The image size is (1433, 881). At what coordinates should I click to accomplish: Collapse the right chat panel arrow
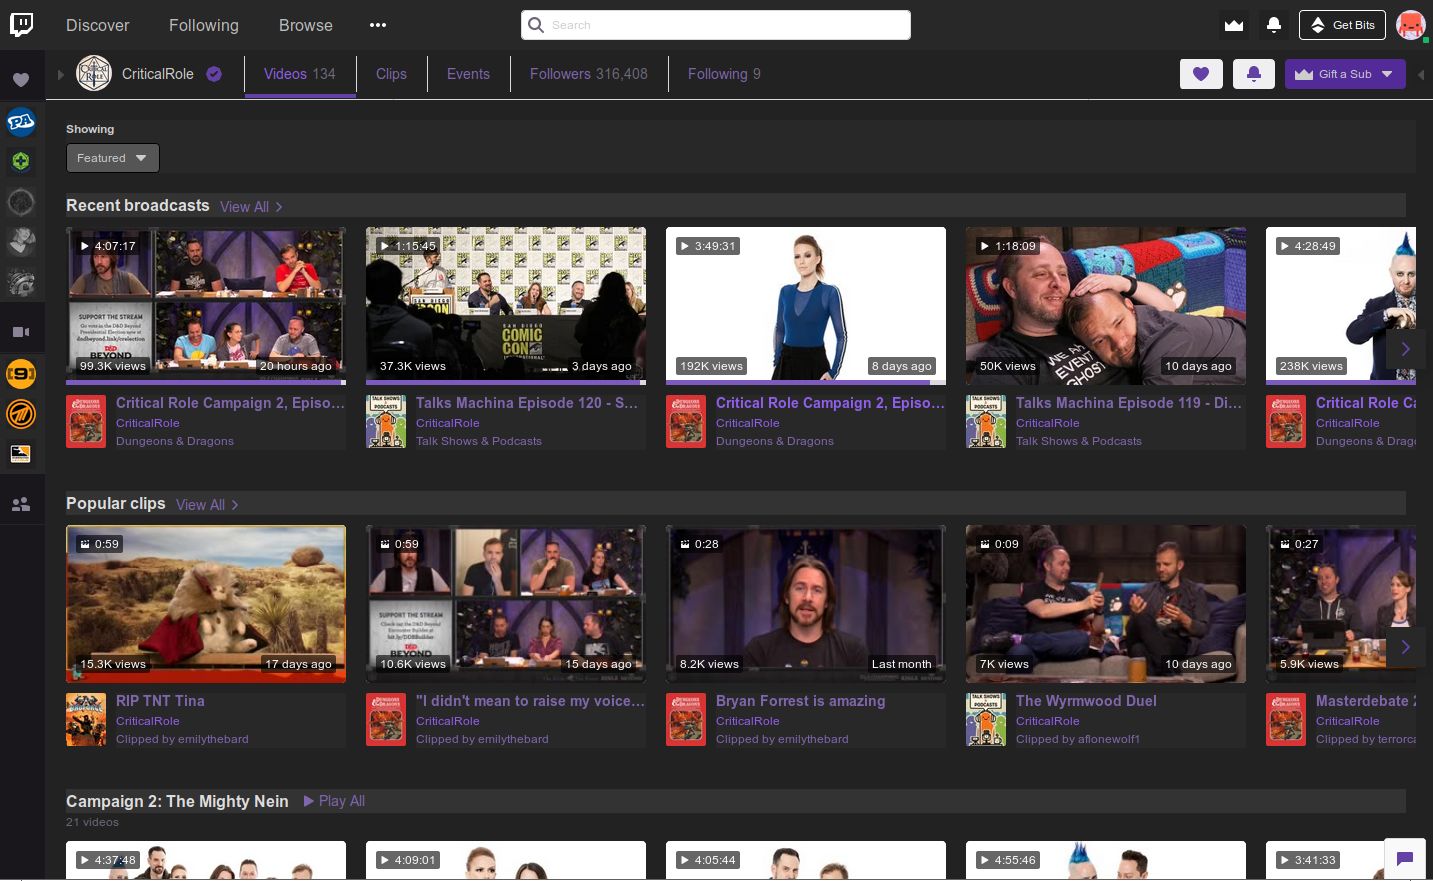tap(1421, 74)
